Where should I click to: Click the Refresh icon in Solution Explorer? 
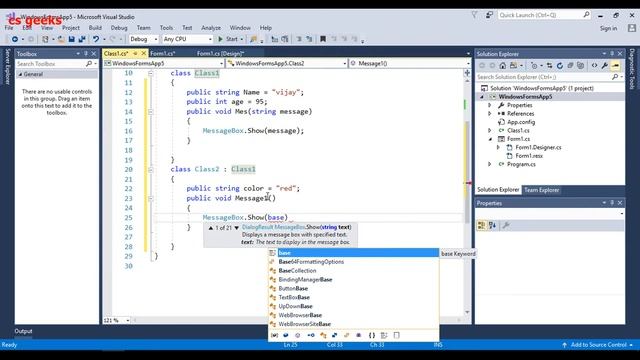560,66
